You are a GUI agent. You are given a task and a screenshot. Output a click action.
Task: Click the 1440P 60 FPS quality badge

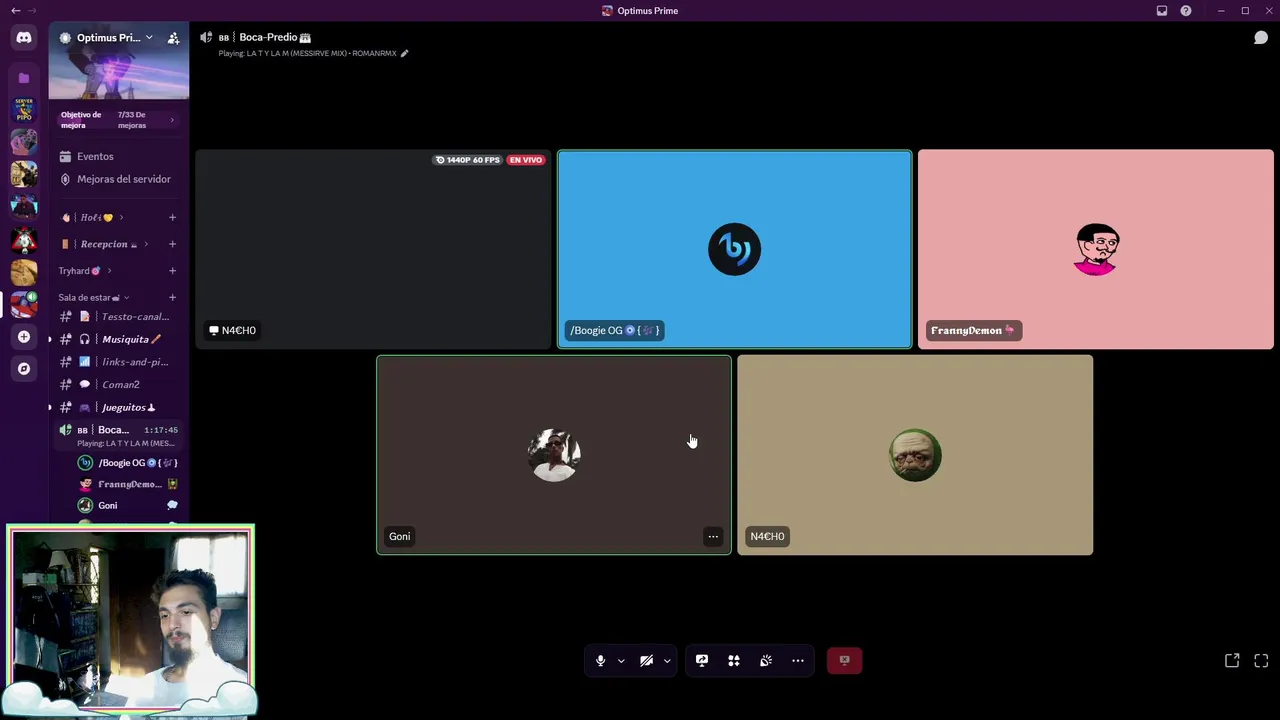(x=468, y=160)
